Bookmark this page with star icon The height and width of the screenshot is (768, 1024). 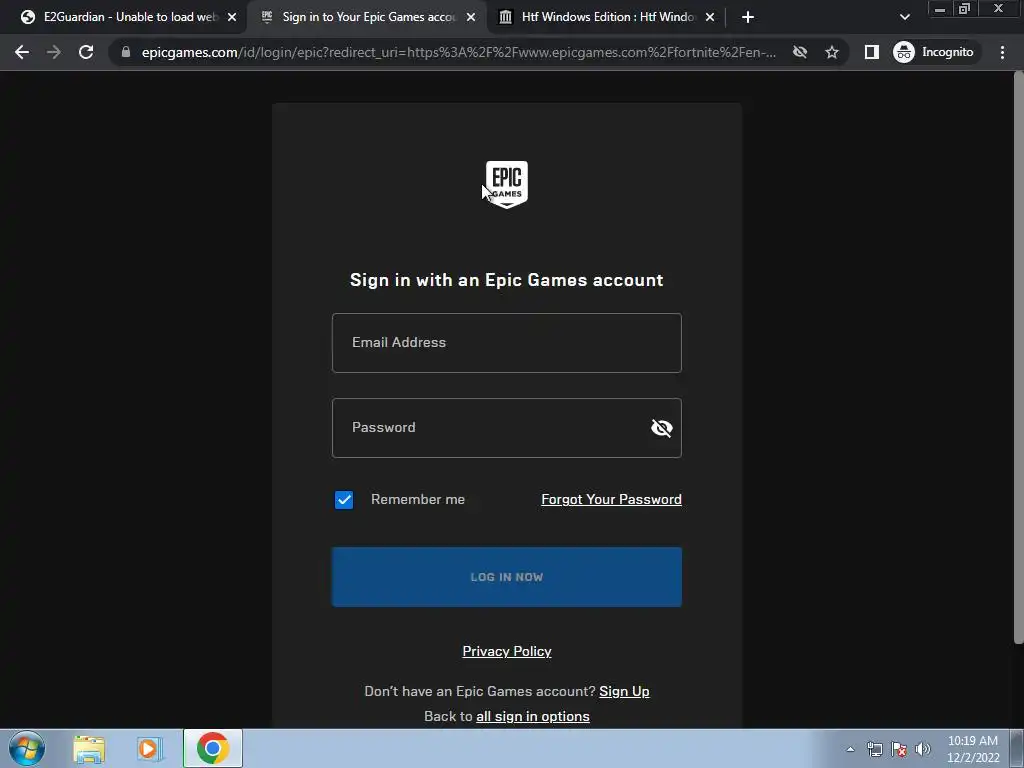[x=831, y=52]
